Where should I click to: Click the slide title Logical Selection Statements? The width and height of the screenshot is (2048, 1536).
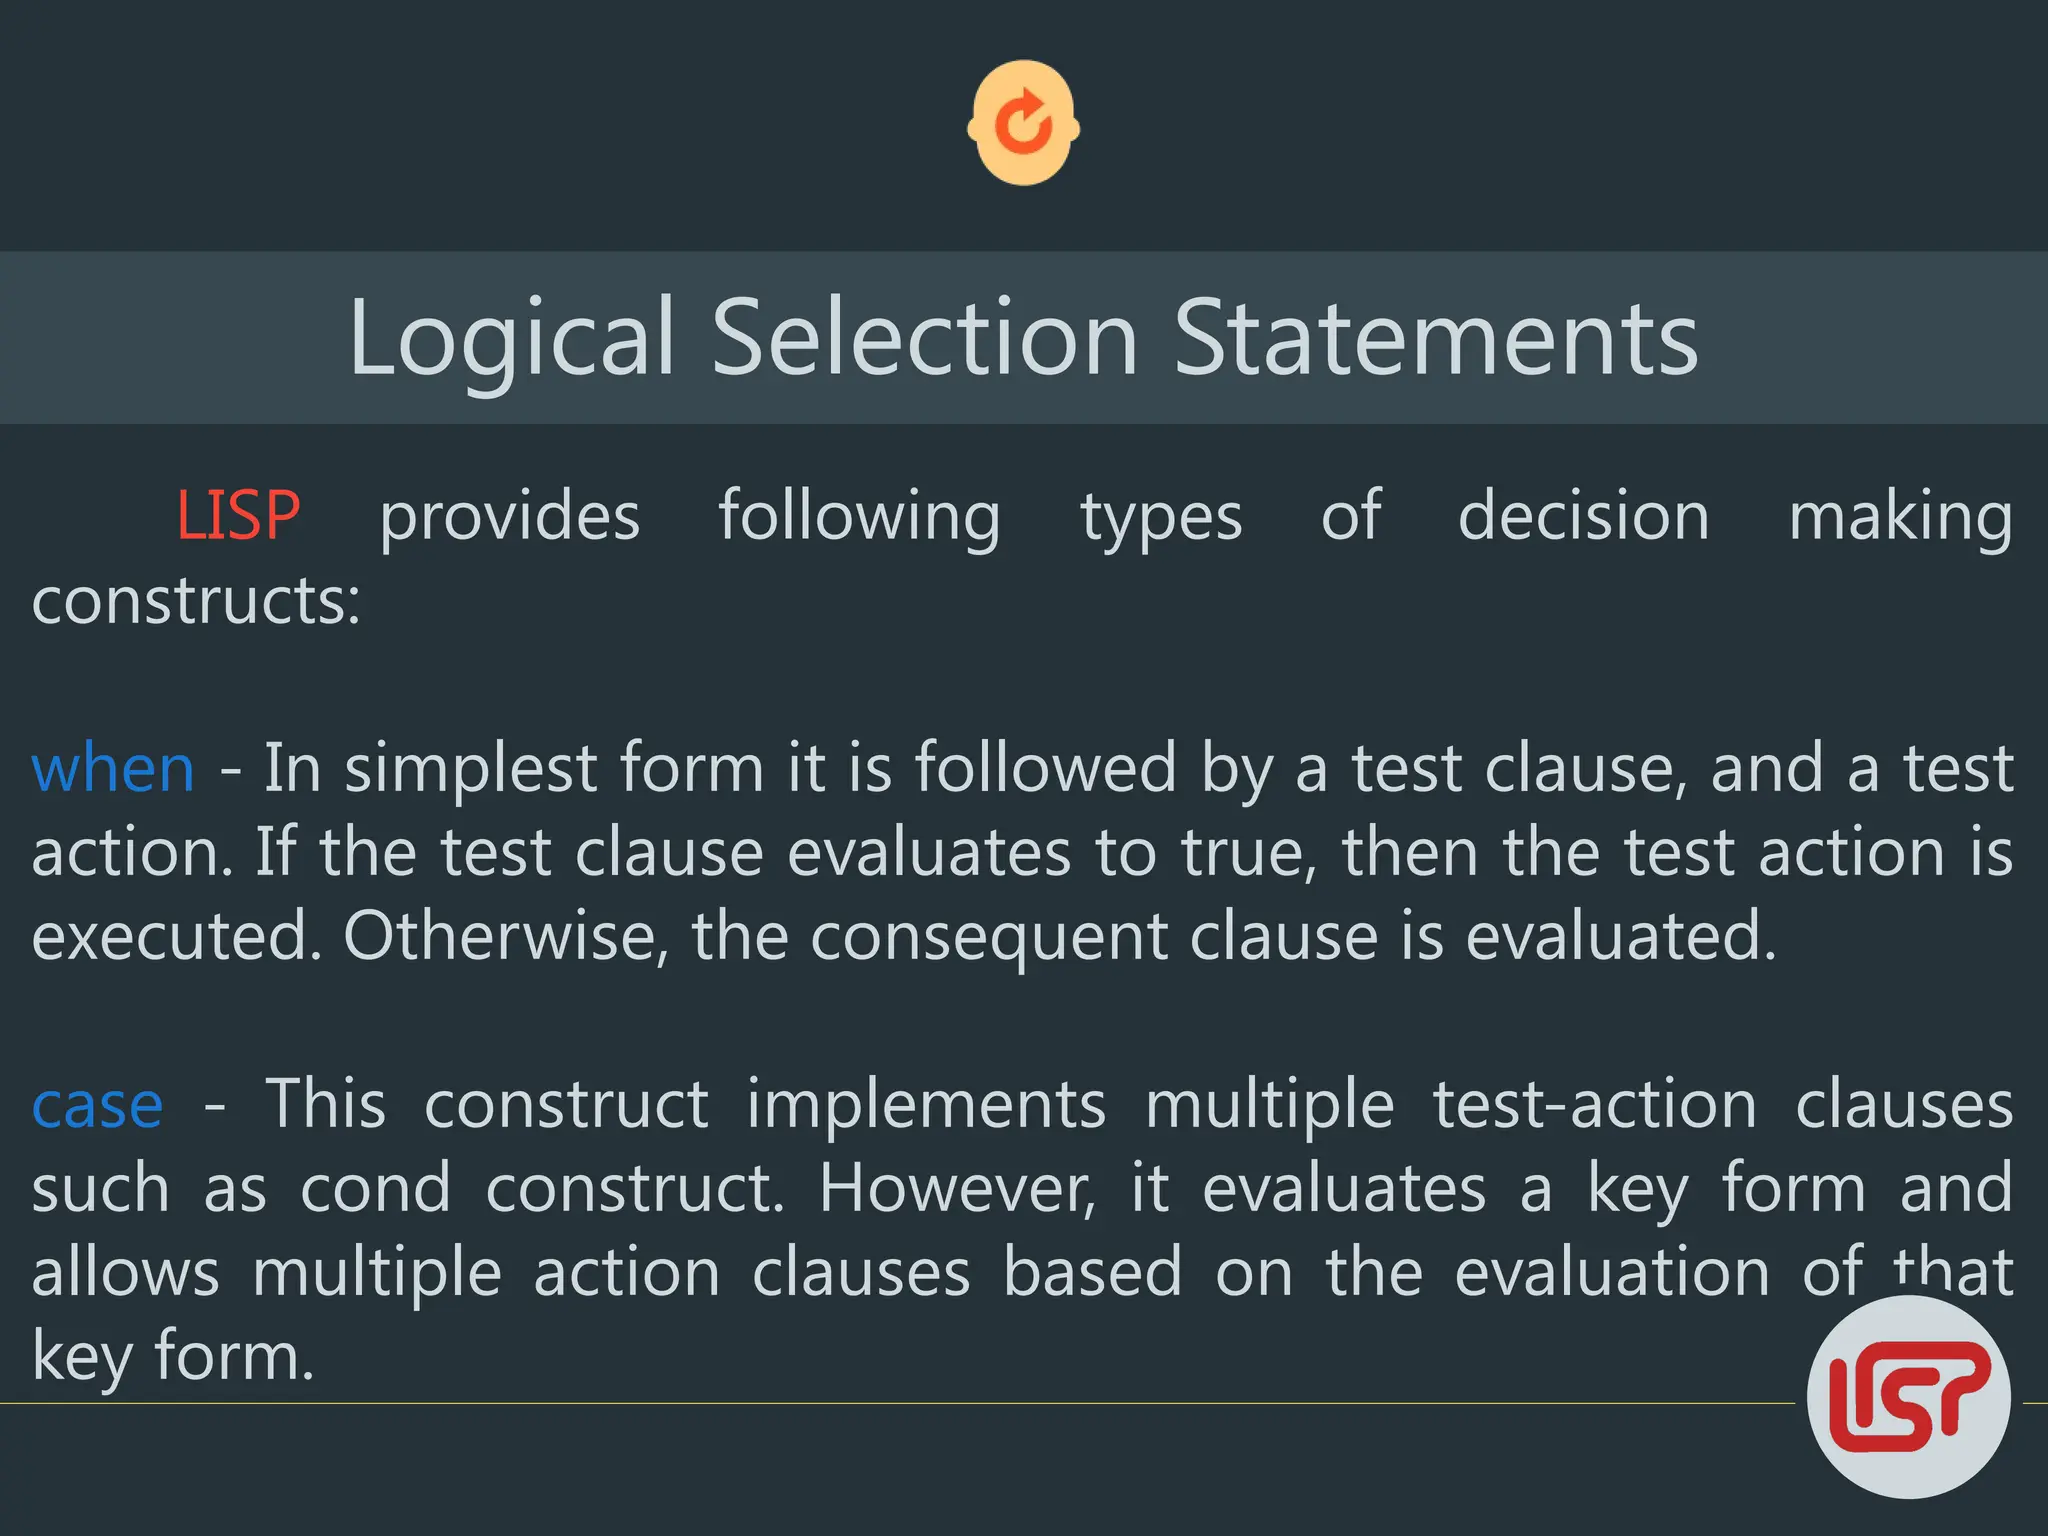pos(1023,338)
